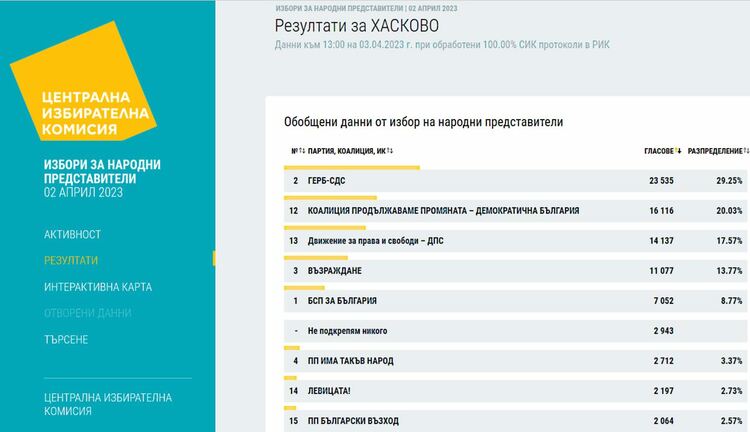Image resolution: width=750 pixels, height=432 pixels.
Task: Click the Централна избирателна комисия yellow logo
Action: point(83,82)
